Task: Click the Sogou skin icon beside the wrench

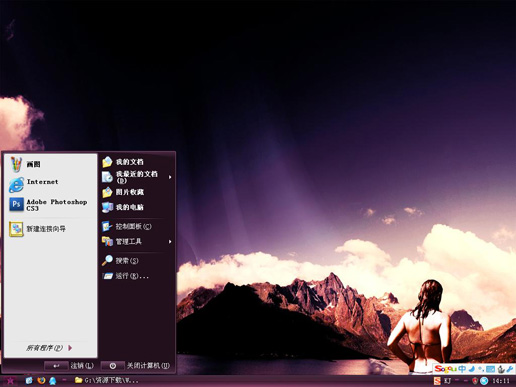Action: [x=501, y=369]
